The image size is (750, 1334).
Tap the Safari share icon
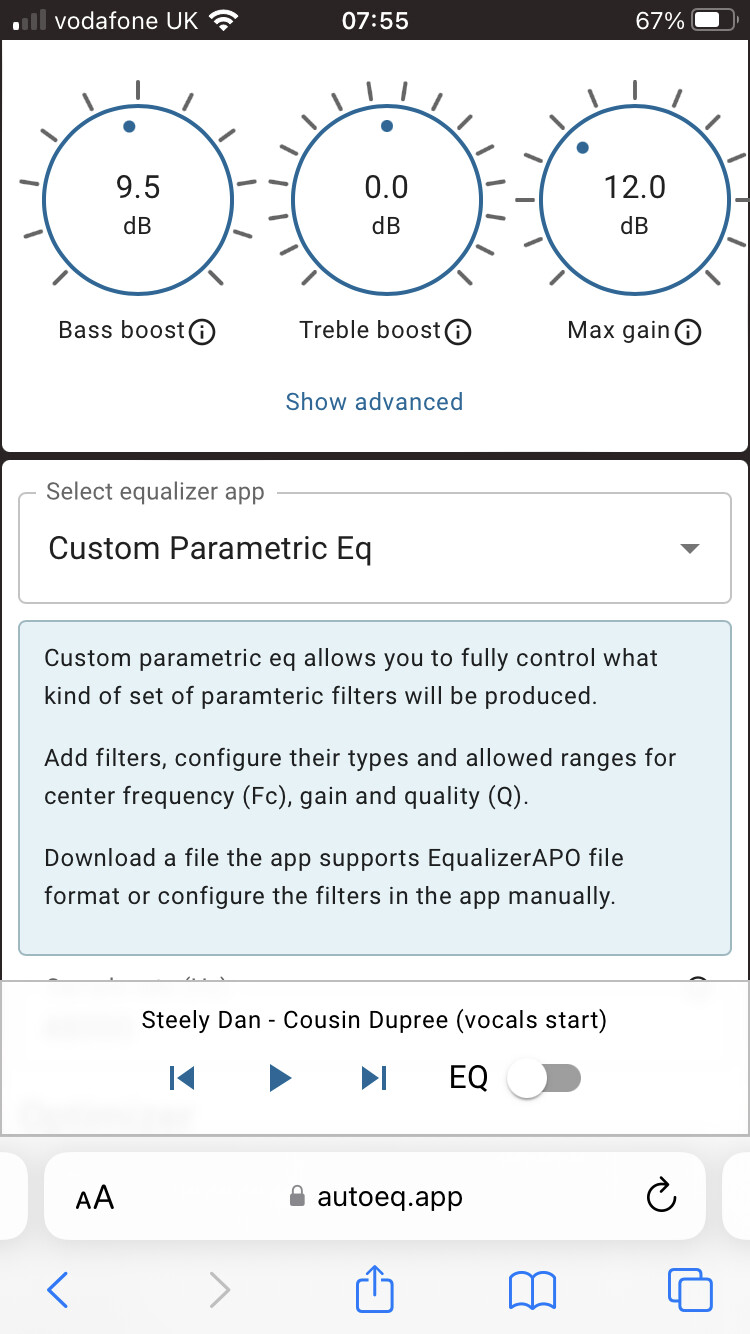pos(375,1289)
